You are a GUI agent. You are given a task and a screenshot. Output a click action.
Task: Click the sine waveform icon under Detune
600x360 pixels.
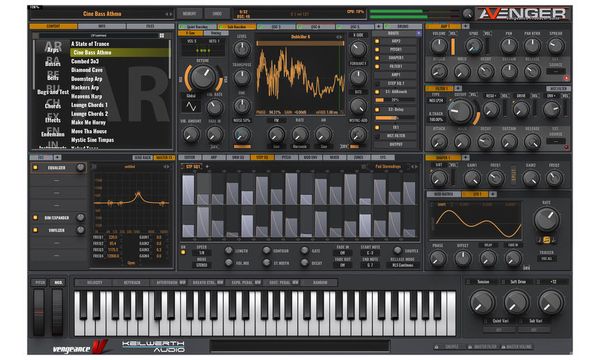[x=191, y=107]
